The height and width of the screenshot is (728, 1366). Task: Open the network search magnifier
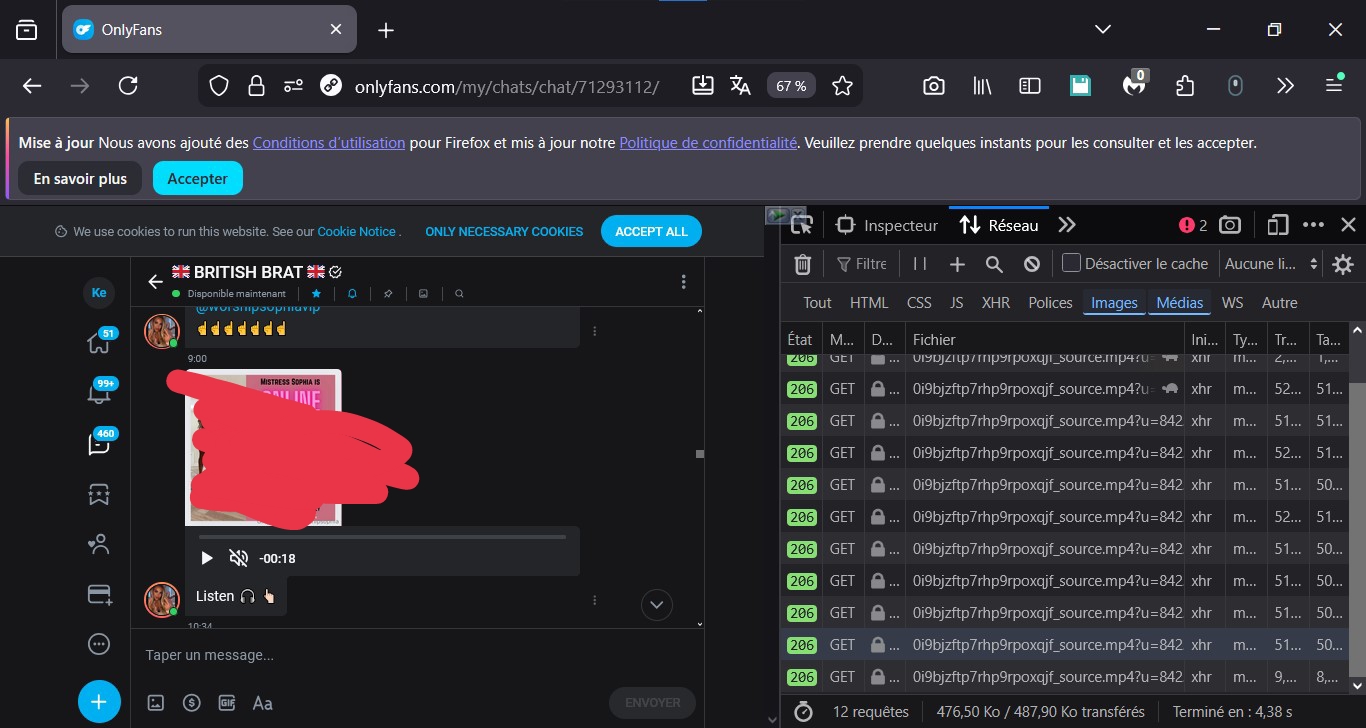coord(994,264)
